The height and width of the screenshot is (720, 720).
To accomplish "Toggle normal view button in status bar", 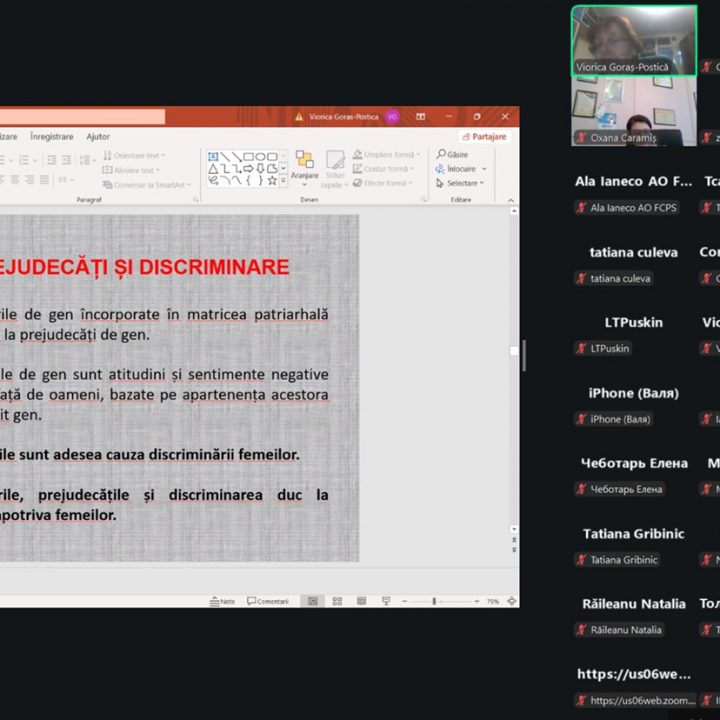I will [x=312, y=601].
